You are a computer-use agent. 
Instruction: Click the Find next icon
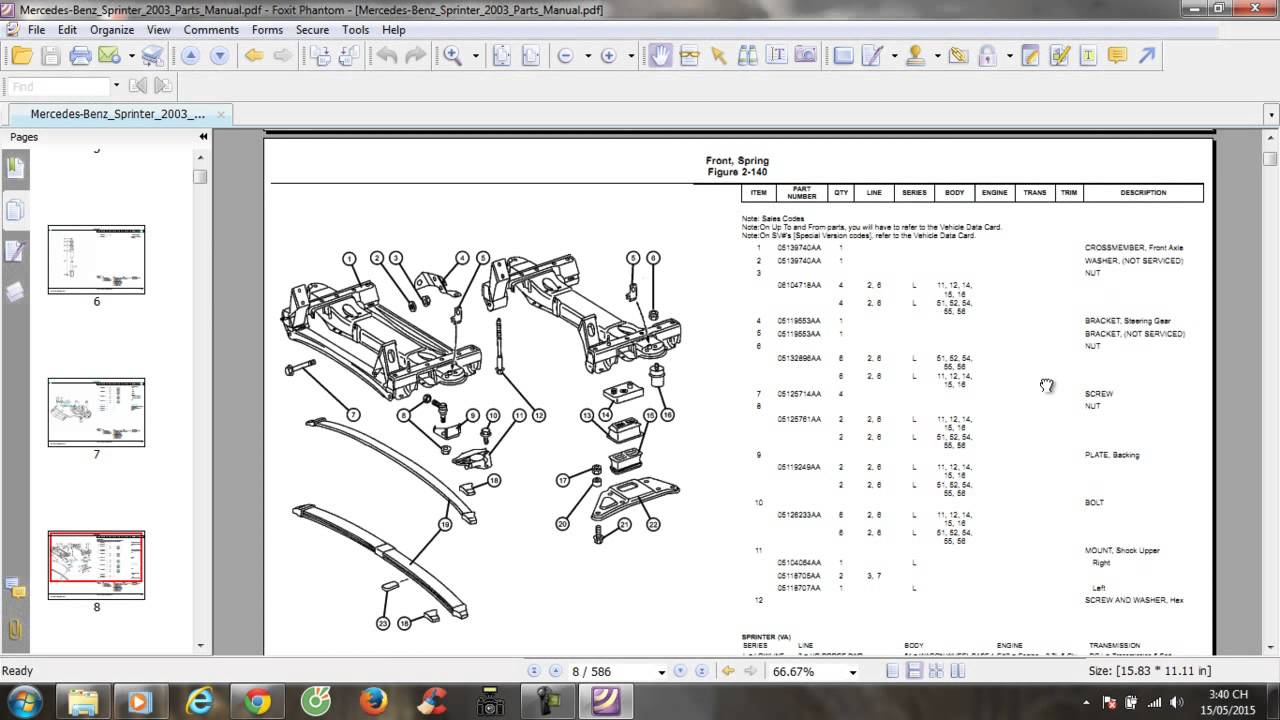[x=162, y=86]
